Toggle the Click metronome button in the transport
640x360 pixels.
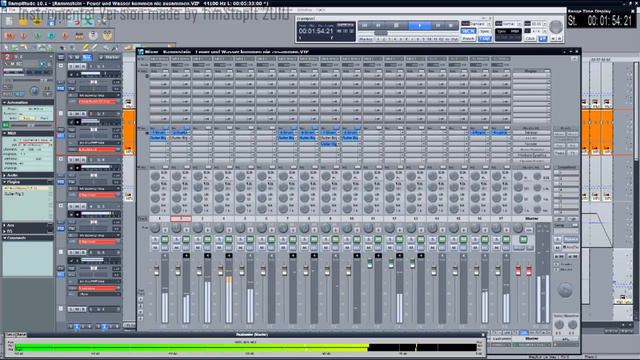(x=530, y=38)
